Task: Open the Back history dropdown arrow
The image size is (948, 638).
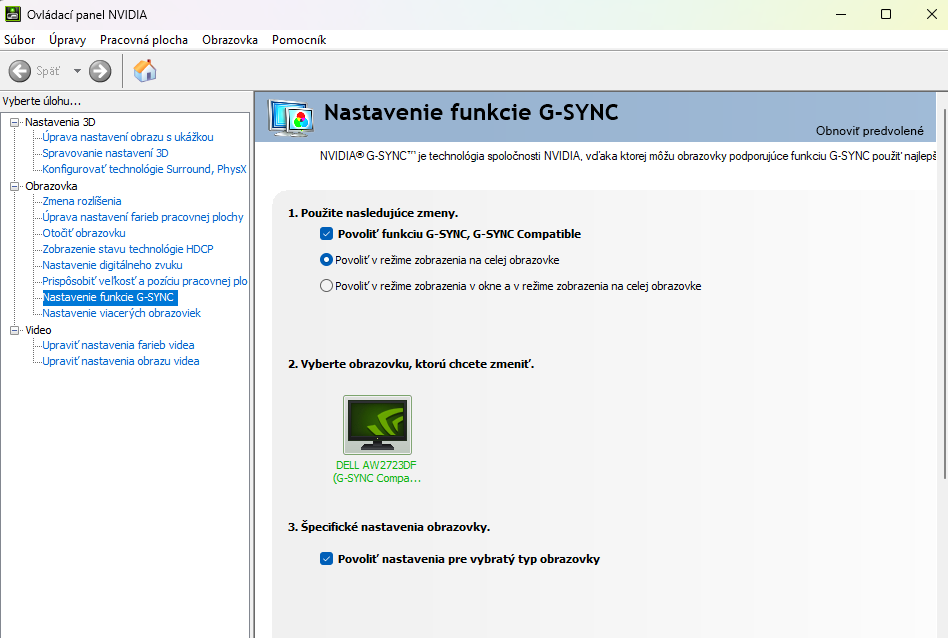Action: [x=77, y=71]
